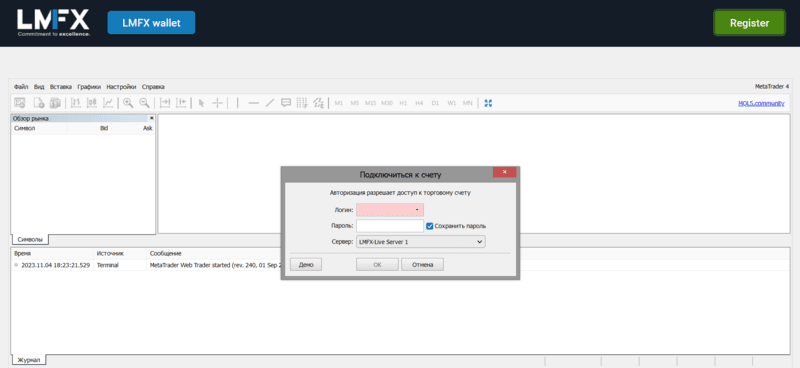The image size is (800, 368).
Task: Open the MQL5.community link
Action: (761, 103)
